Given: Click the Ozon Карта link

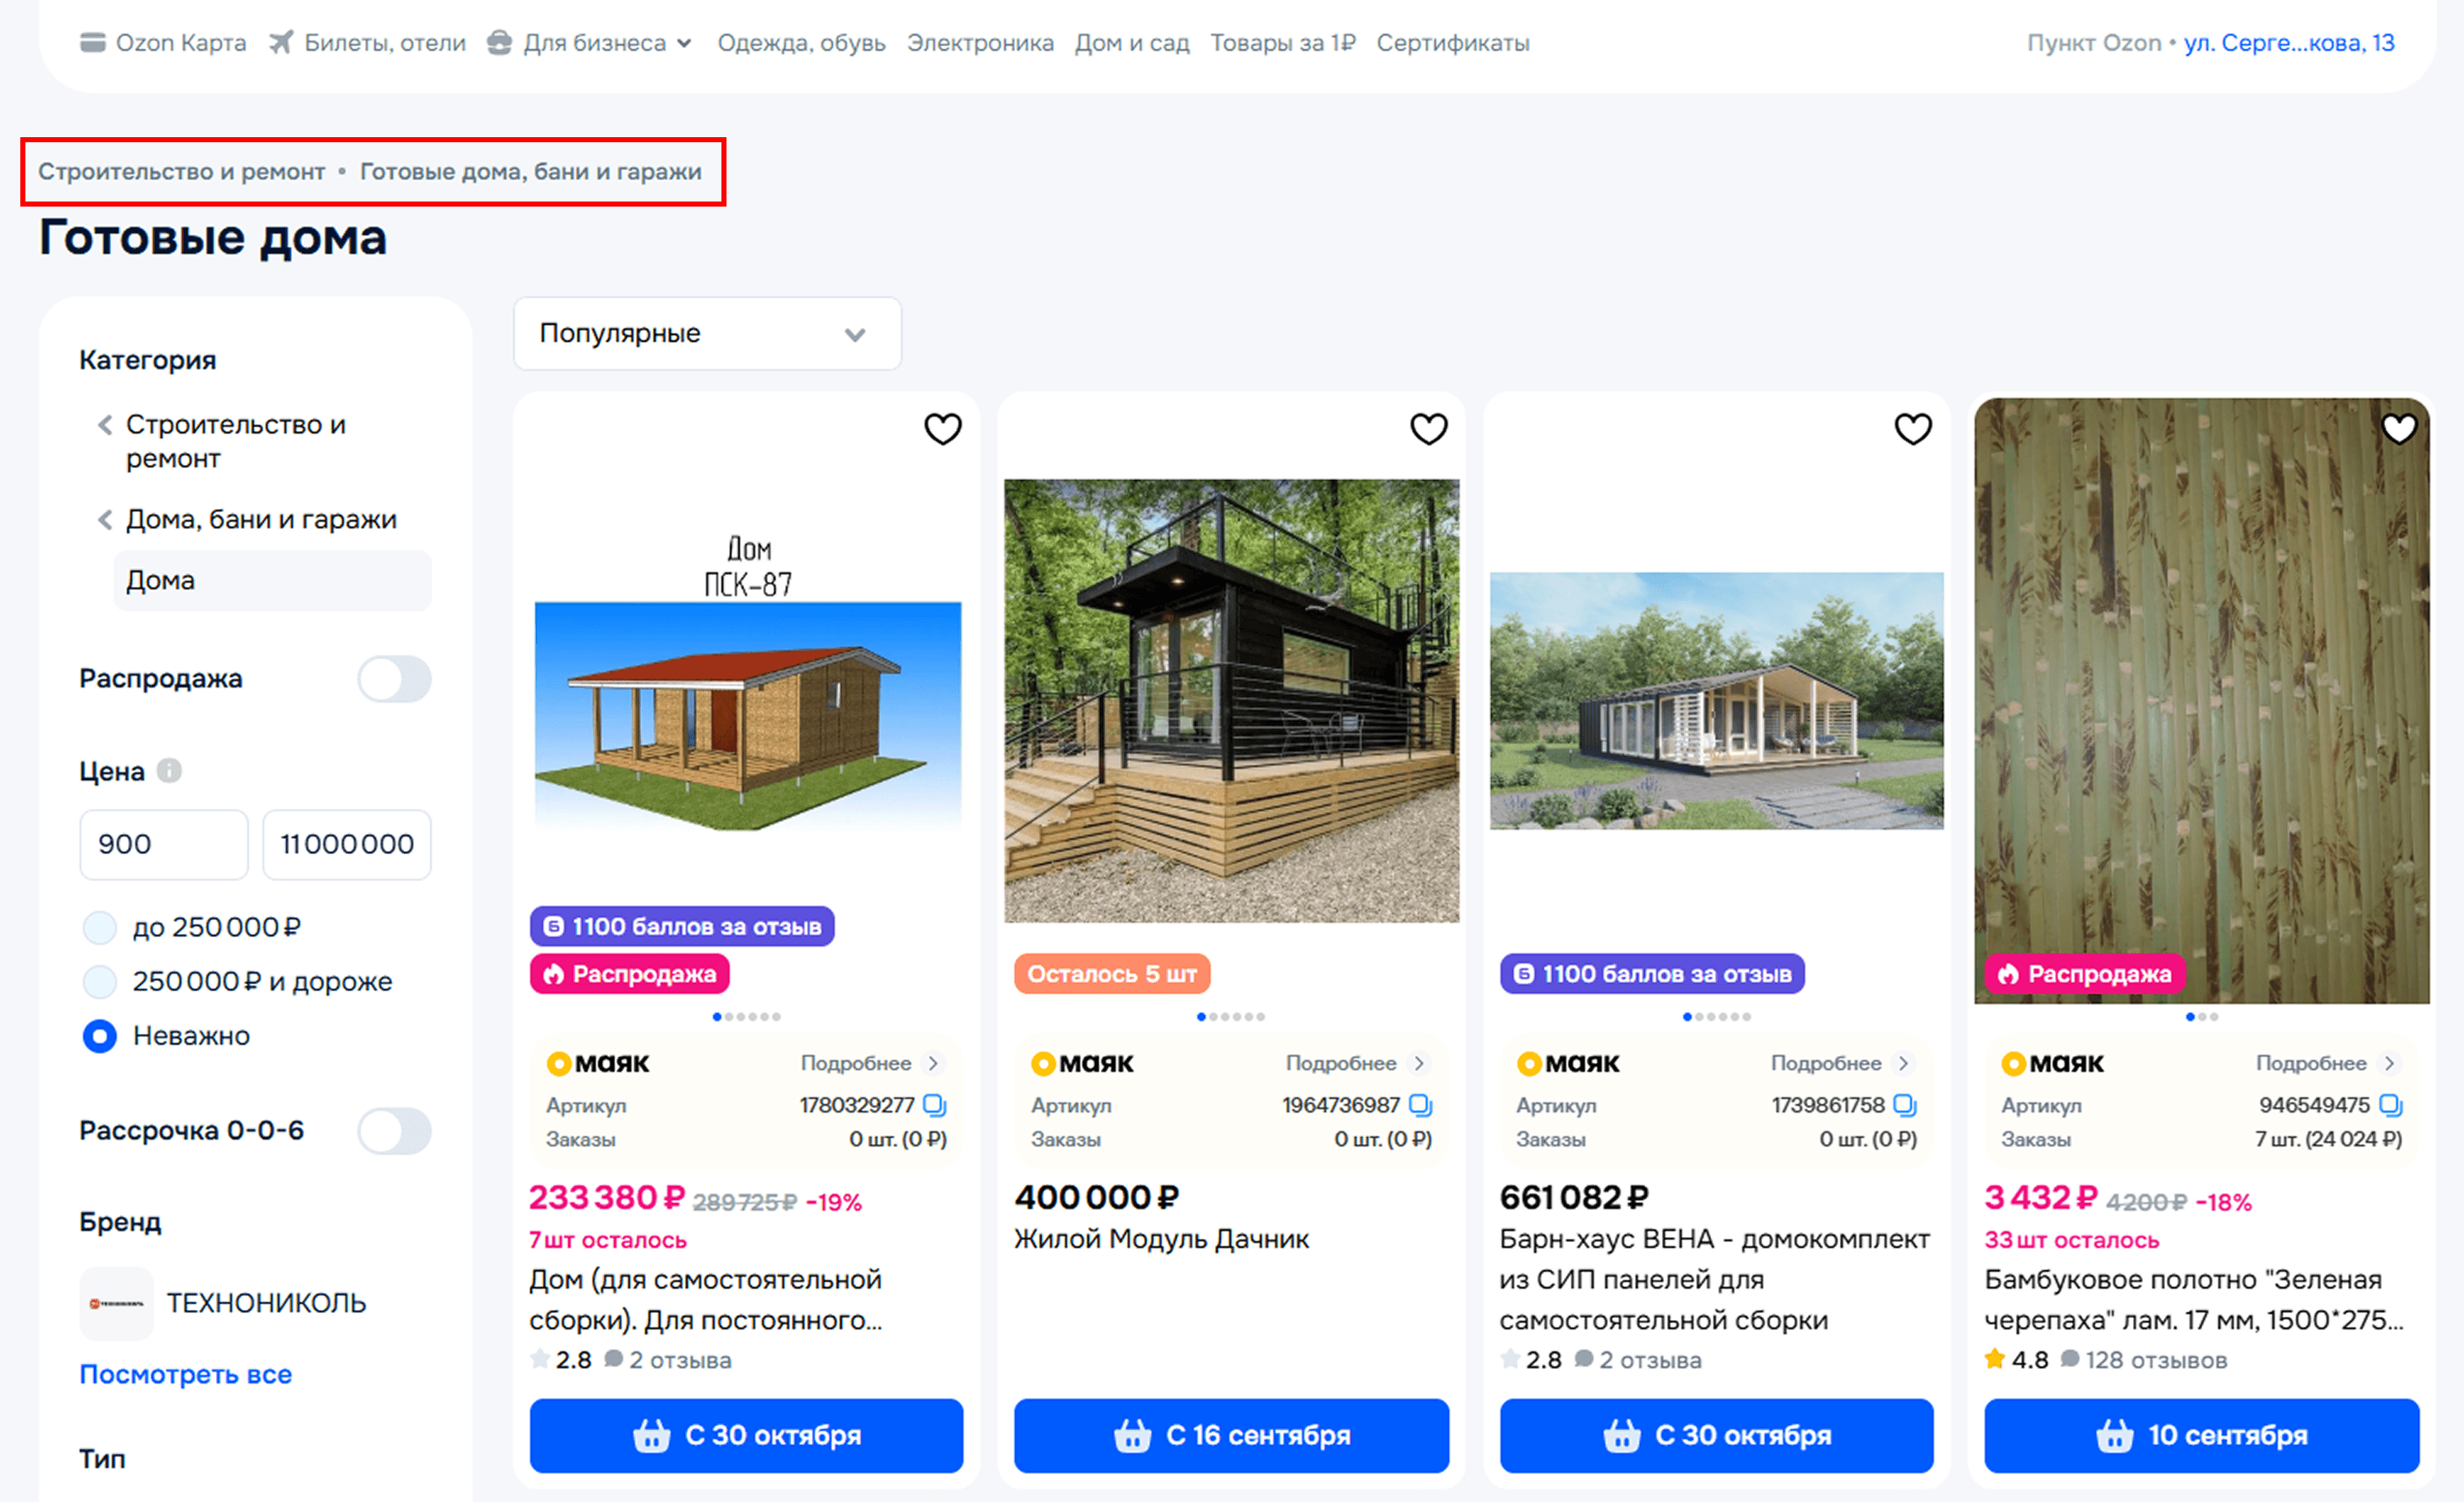Looking at the screenshot, I should click(x=181, y=43).
